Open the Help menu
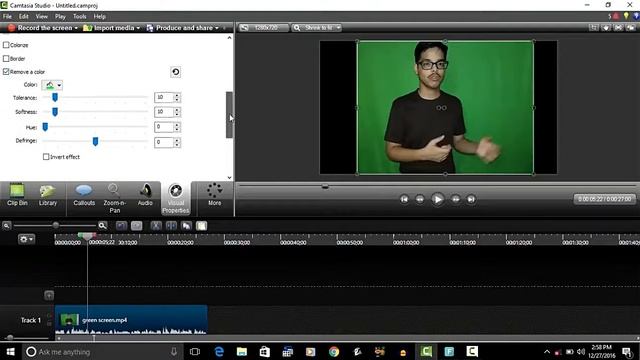The image size is (640, 360). coord(100,16)
